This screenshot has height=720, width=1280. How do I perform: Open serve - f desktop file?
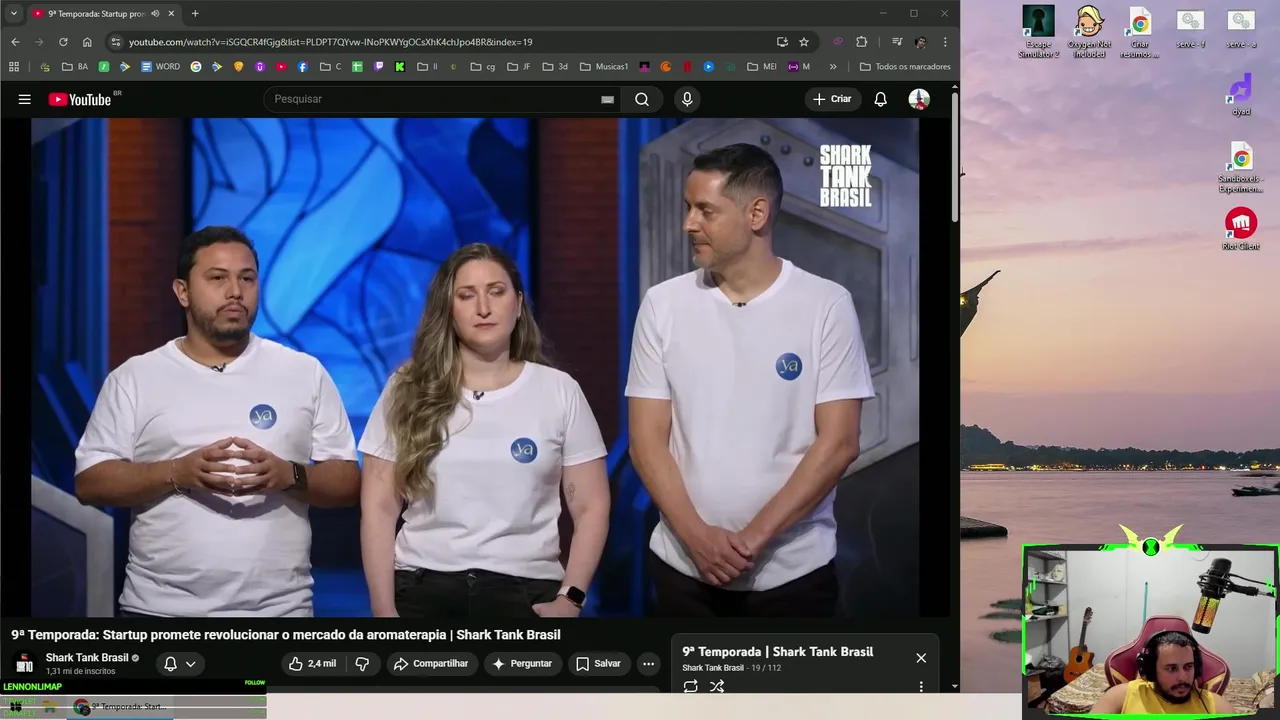(1190, 30)
